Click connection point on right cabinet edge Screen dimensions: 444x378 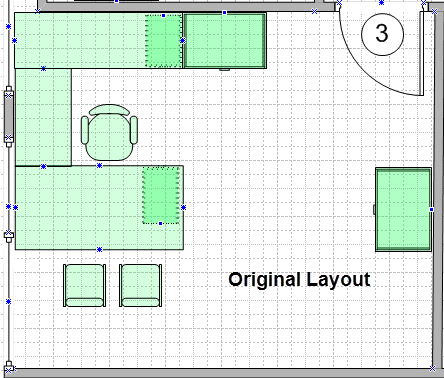[432, 209]
